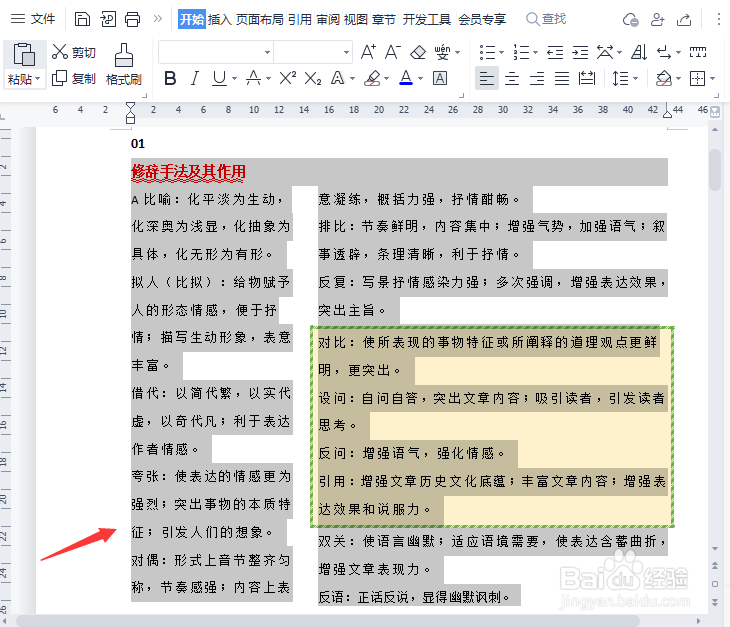730x627 pixels.
Task: Click the 剪切 cut button
Action: [x=74, y=52]
